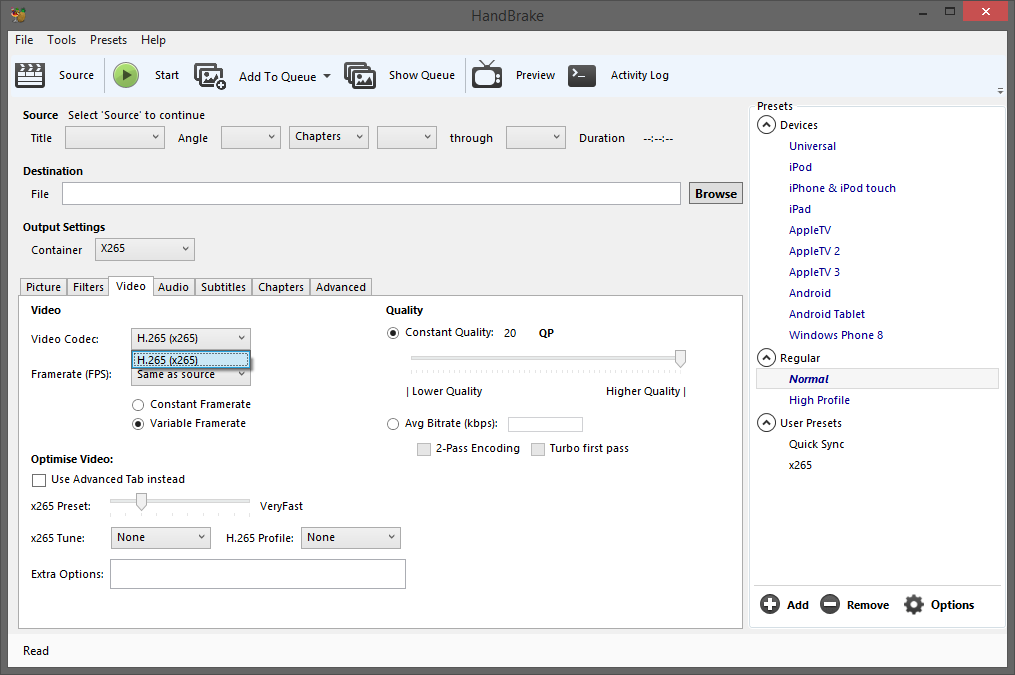Select the Quick Sync user preset
The height and width of the screenshot is (675, 1015).
pos(816,445)
